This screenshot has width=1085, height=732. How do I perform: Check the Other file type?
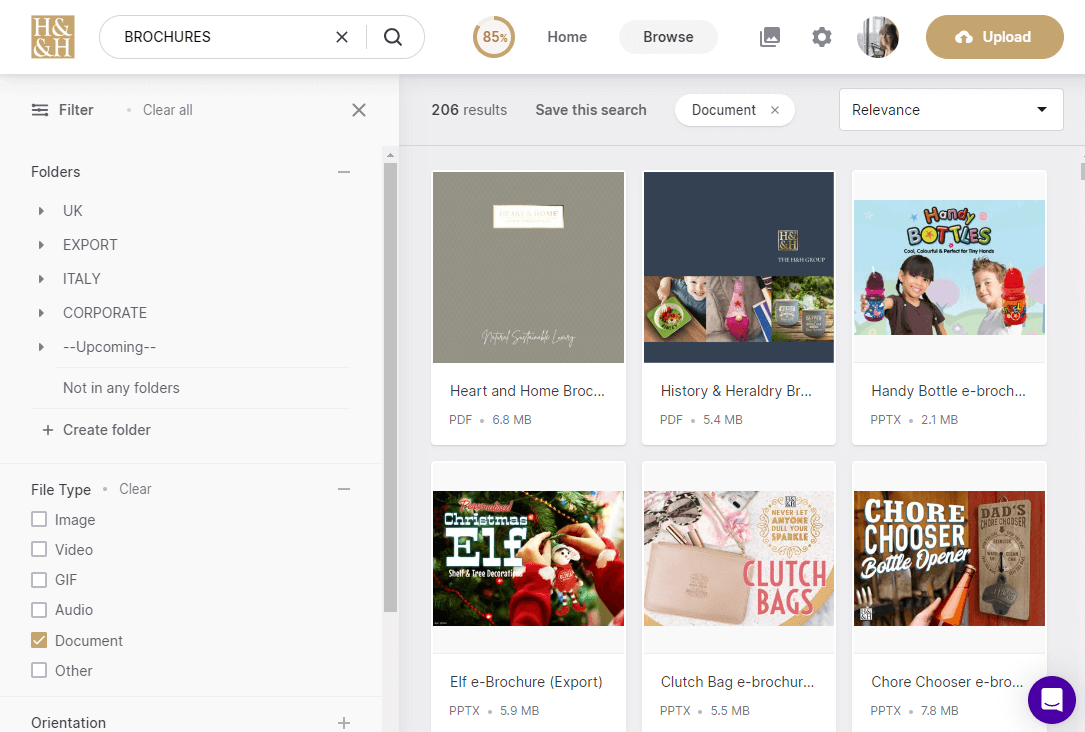pyautogui.click(x=39, y=670)
